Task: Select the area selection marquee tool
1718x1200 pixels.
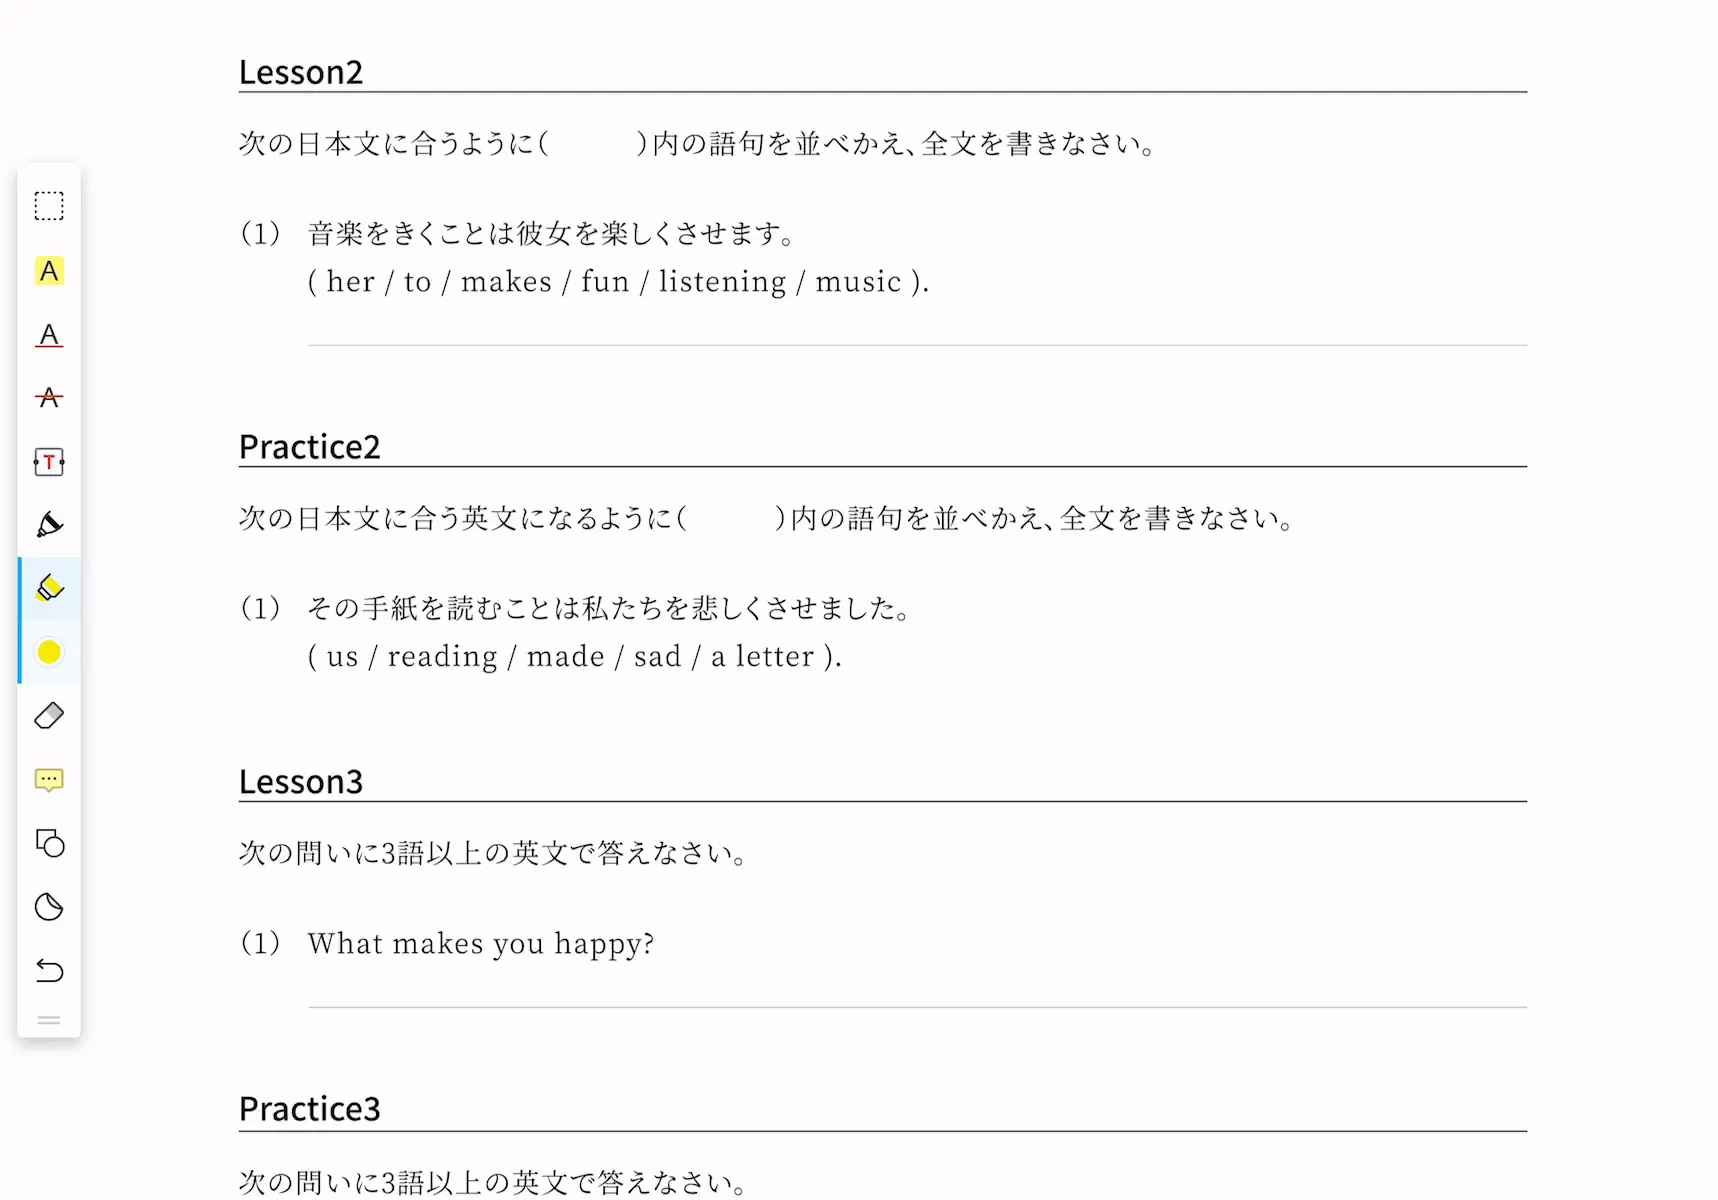Action: (49, 206)
